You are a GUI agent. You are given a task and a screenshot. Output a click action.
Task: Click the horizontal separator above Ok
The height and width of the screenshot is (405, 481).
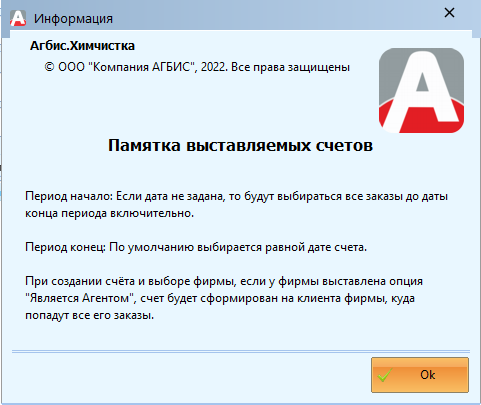point(241,351)
